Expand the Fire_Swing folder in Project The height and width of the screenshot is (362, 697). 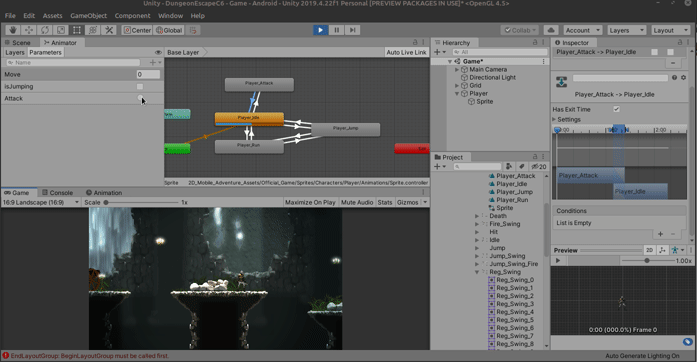pyautogui.click(x=477, y=224)
